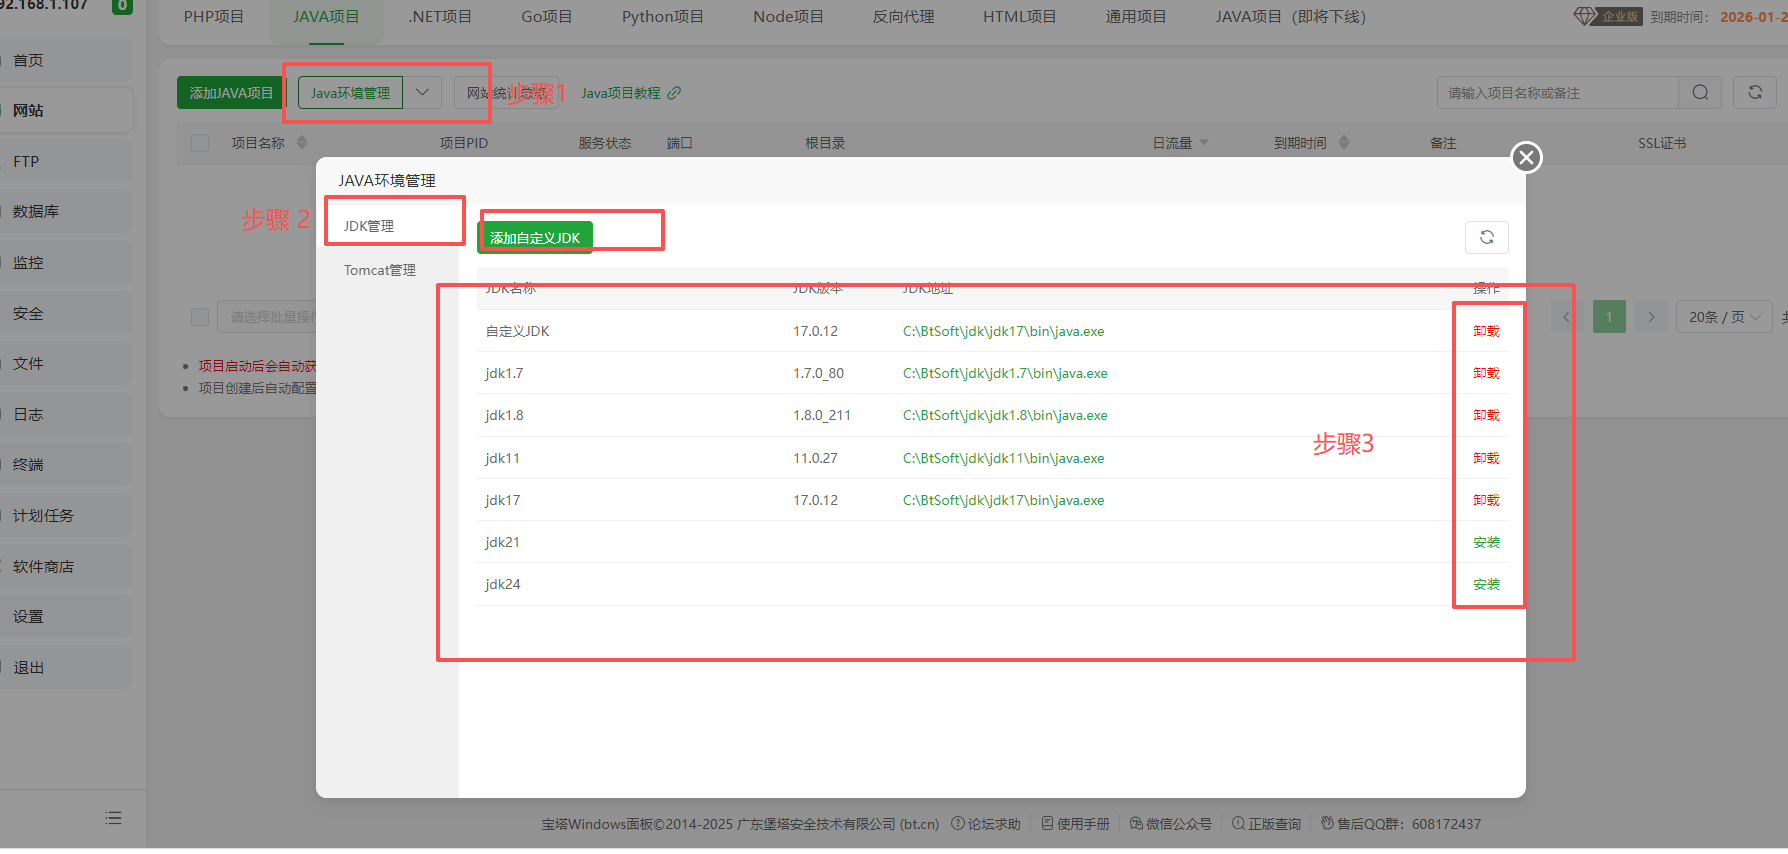This screenshot has width=1788, height=854.
Task: Click 安装 for jdk21
Action: point(1486,542)
